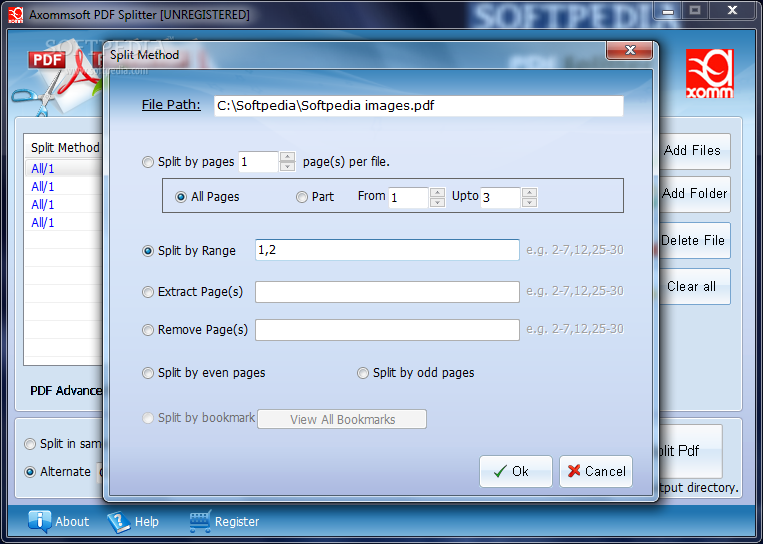This screenshot has width=763, height=544.
Task: Click the File Path text field
Action: click(418, 106)
